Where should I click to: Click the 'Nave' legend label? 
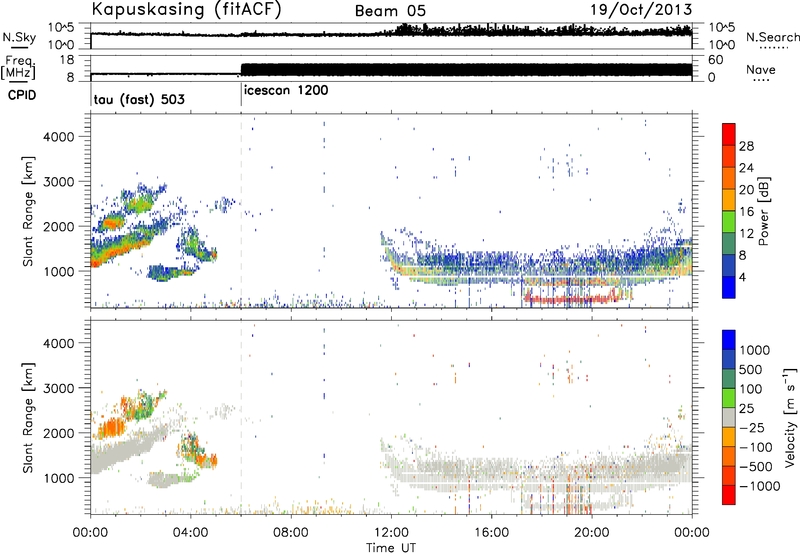click(761, 69)
